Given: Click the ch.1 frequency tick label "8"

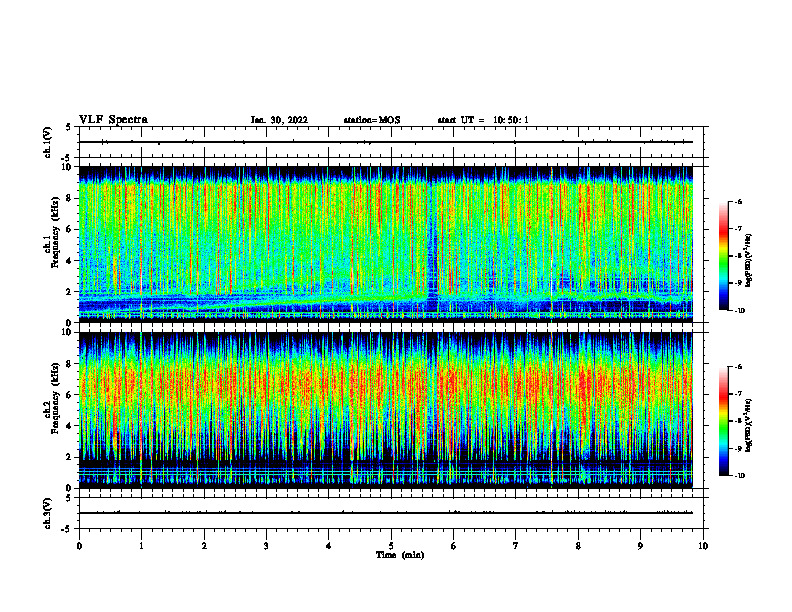Looking at the screenshot, I should [69, 198].
